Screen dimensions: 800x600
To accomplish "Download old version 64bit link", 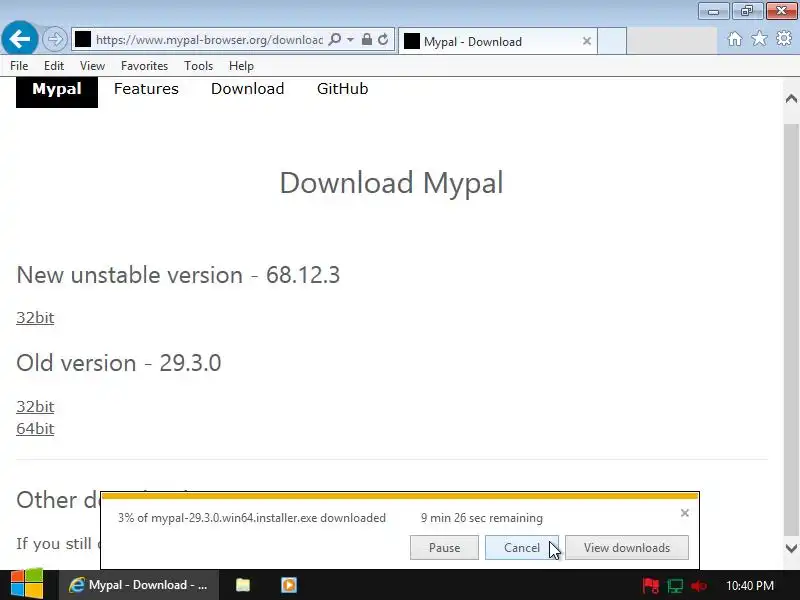I will (x=35, y=429).
